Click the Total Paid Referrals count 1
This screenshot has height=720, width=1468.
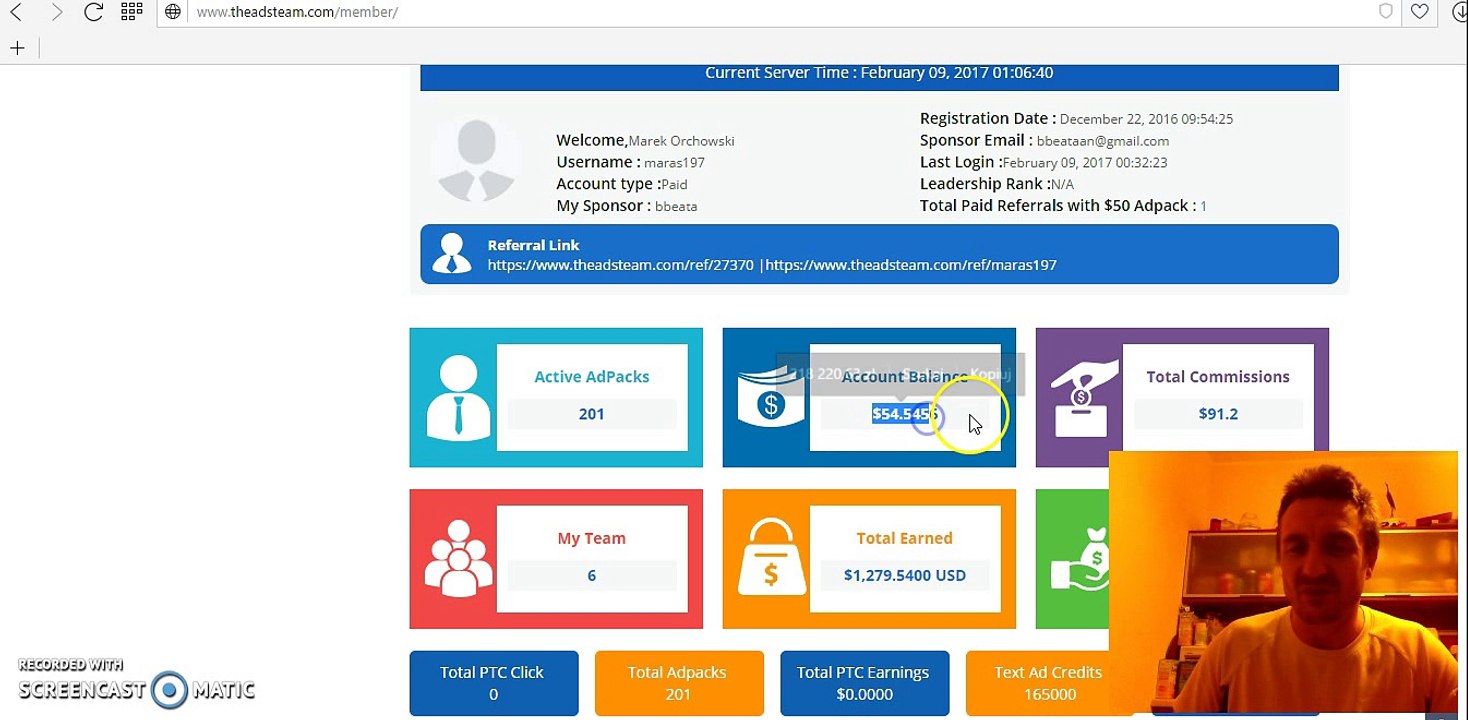[1204, 207]
